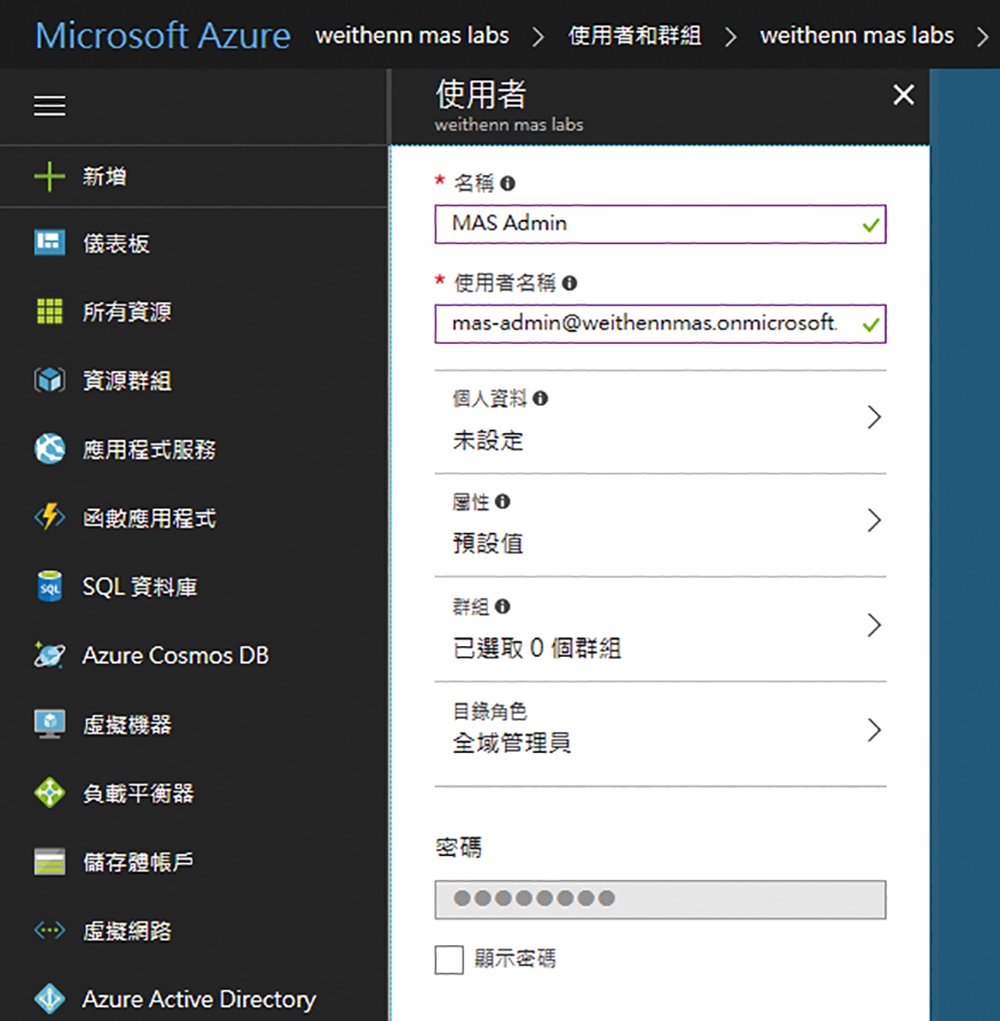Click 已選取 0 個群組 text
This screenshot has height=1021, width=1000.
(x=537, y=648)
